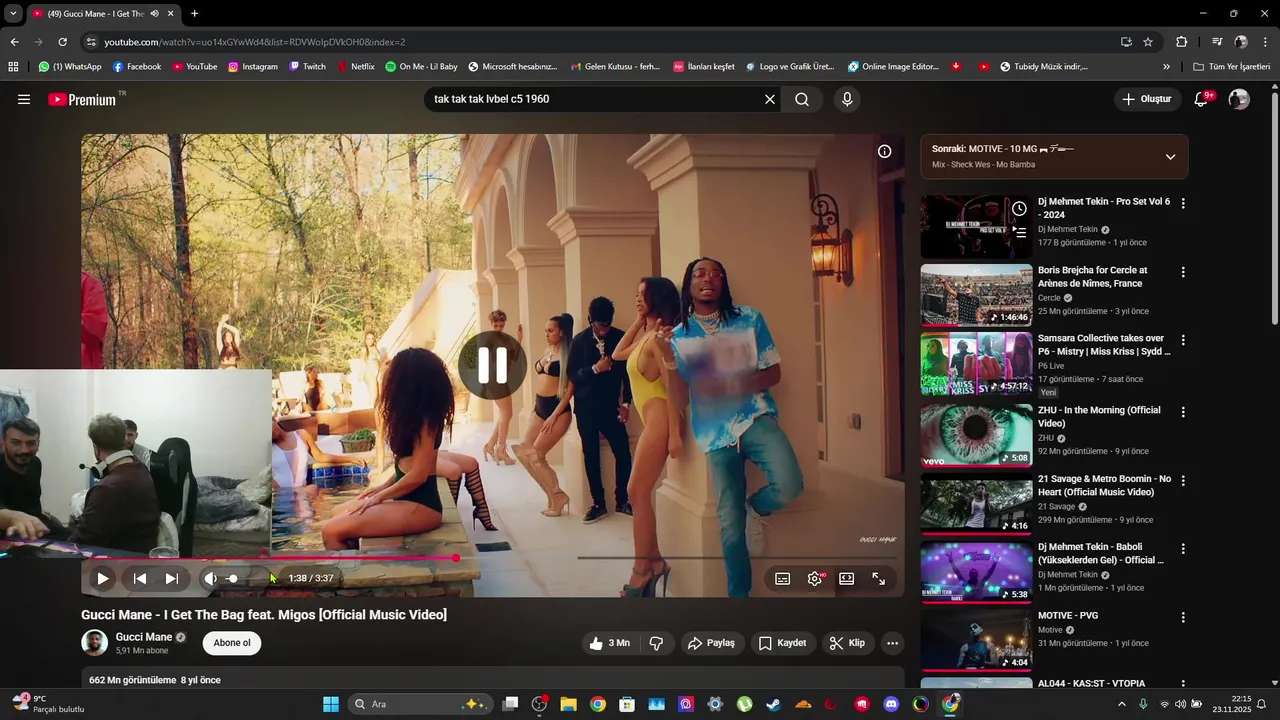The image size is (1280, 720).
Task: Open the Netflix bookmark
Action: tap(356, 67)
